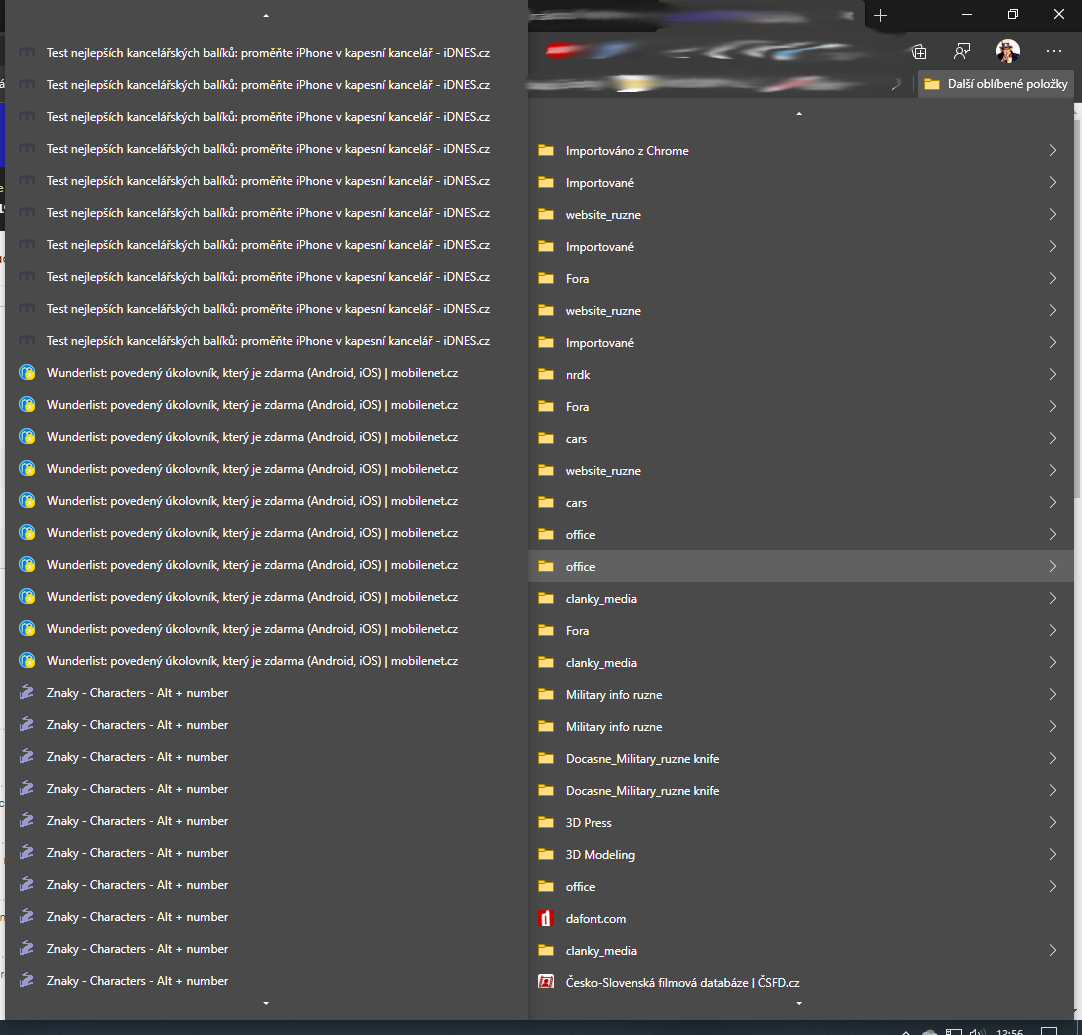This screenshot has height=1035, width=1082.
Task: Open the Importováno z Chrome folder
Action: point(800,150)
